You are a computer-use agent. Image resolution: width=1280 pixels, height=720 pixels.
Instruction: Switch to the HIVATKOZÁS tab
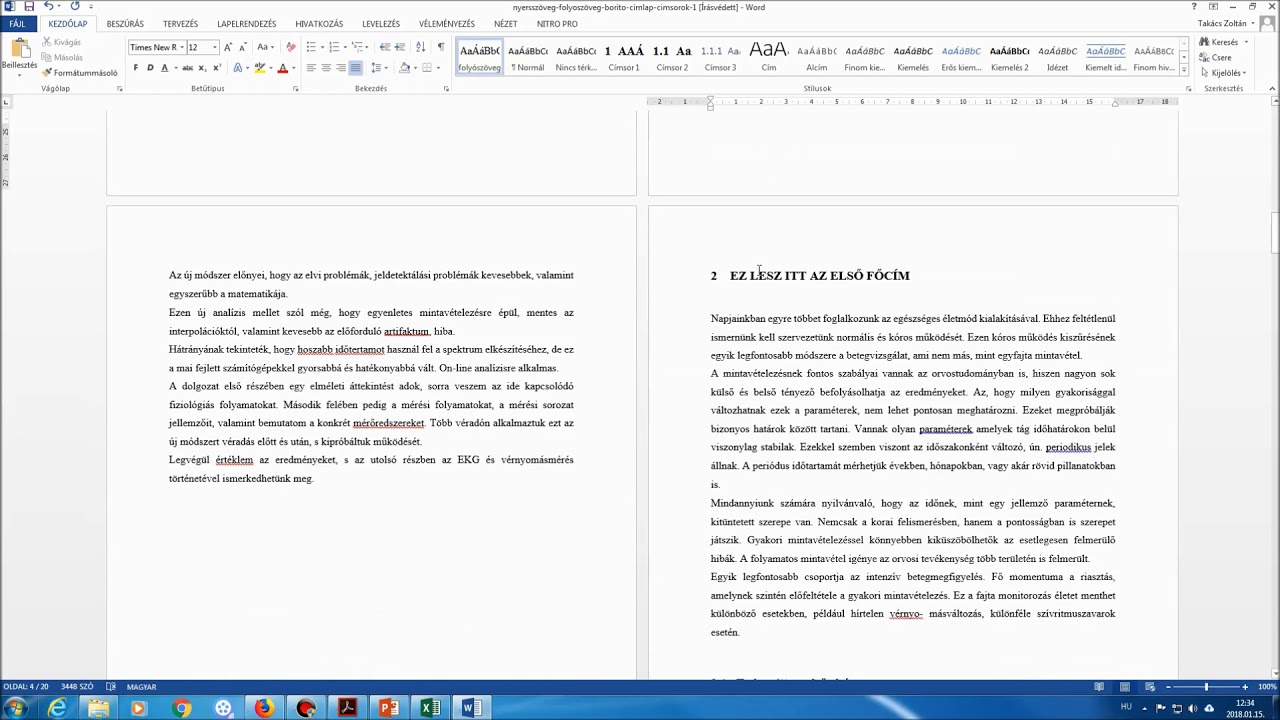pos(319,24)
